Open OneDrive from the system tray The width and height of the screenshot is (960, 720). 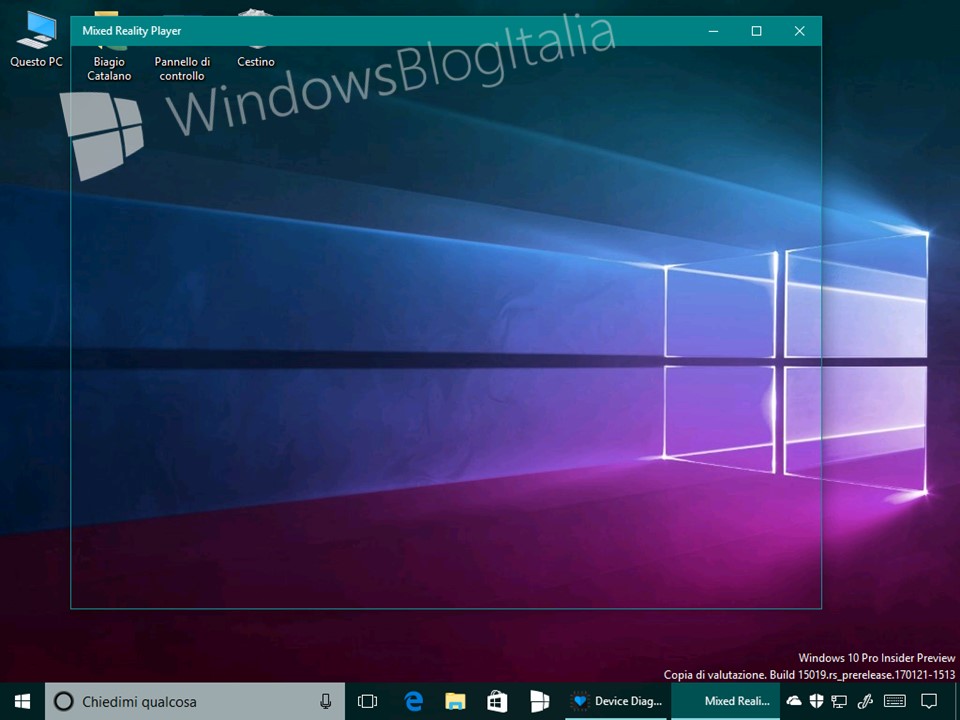coord(793,701)
